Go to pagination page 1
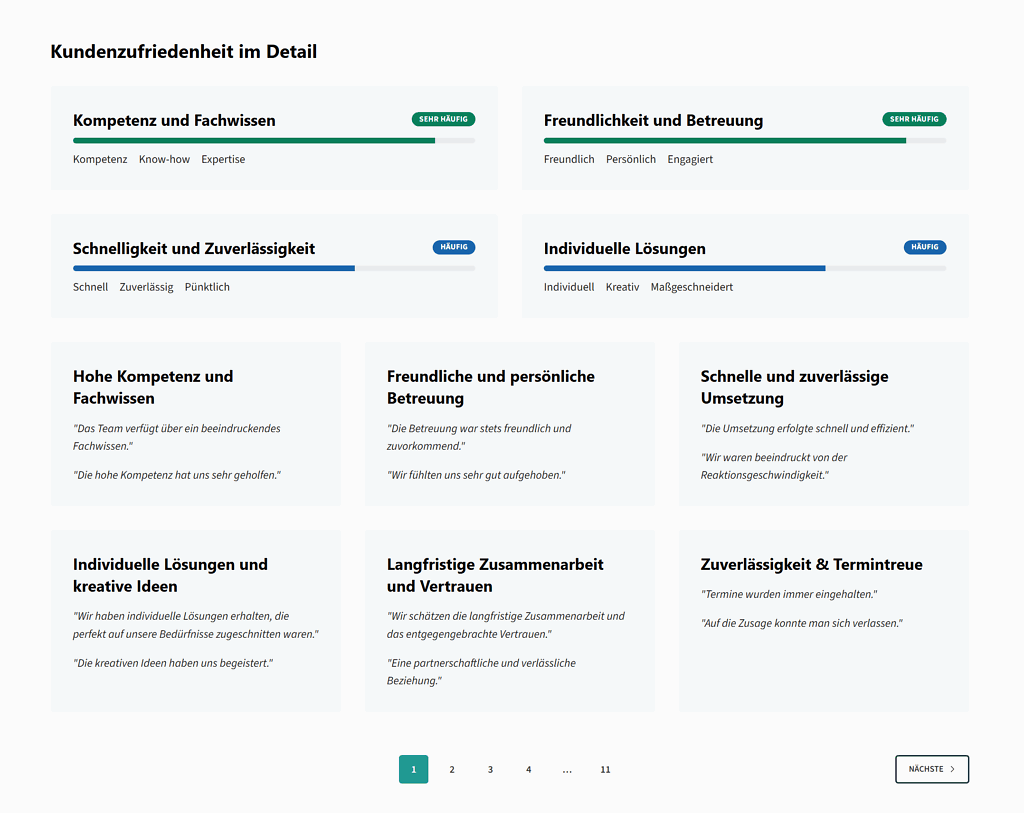This screenshot has width=1024, height=813. (x=413, y=769)
